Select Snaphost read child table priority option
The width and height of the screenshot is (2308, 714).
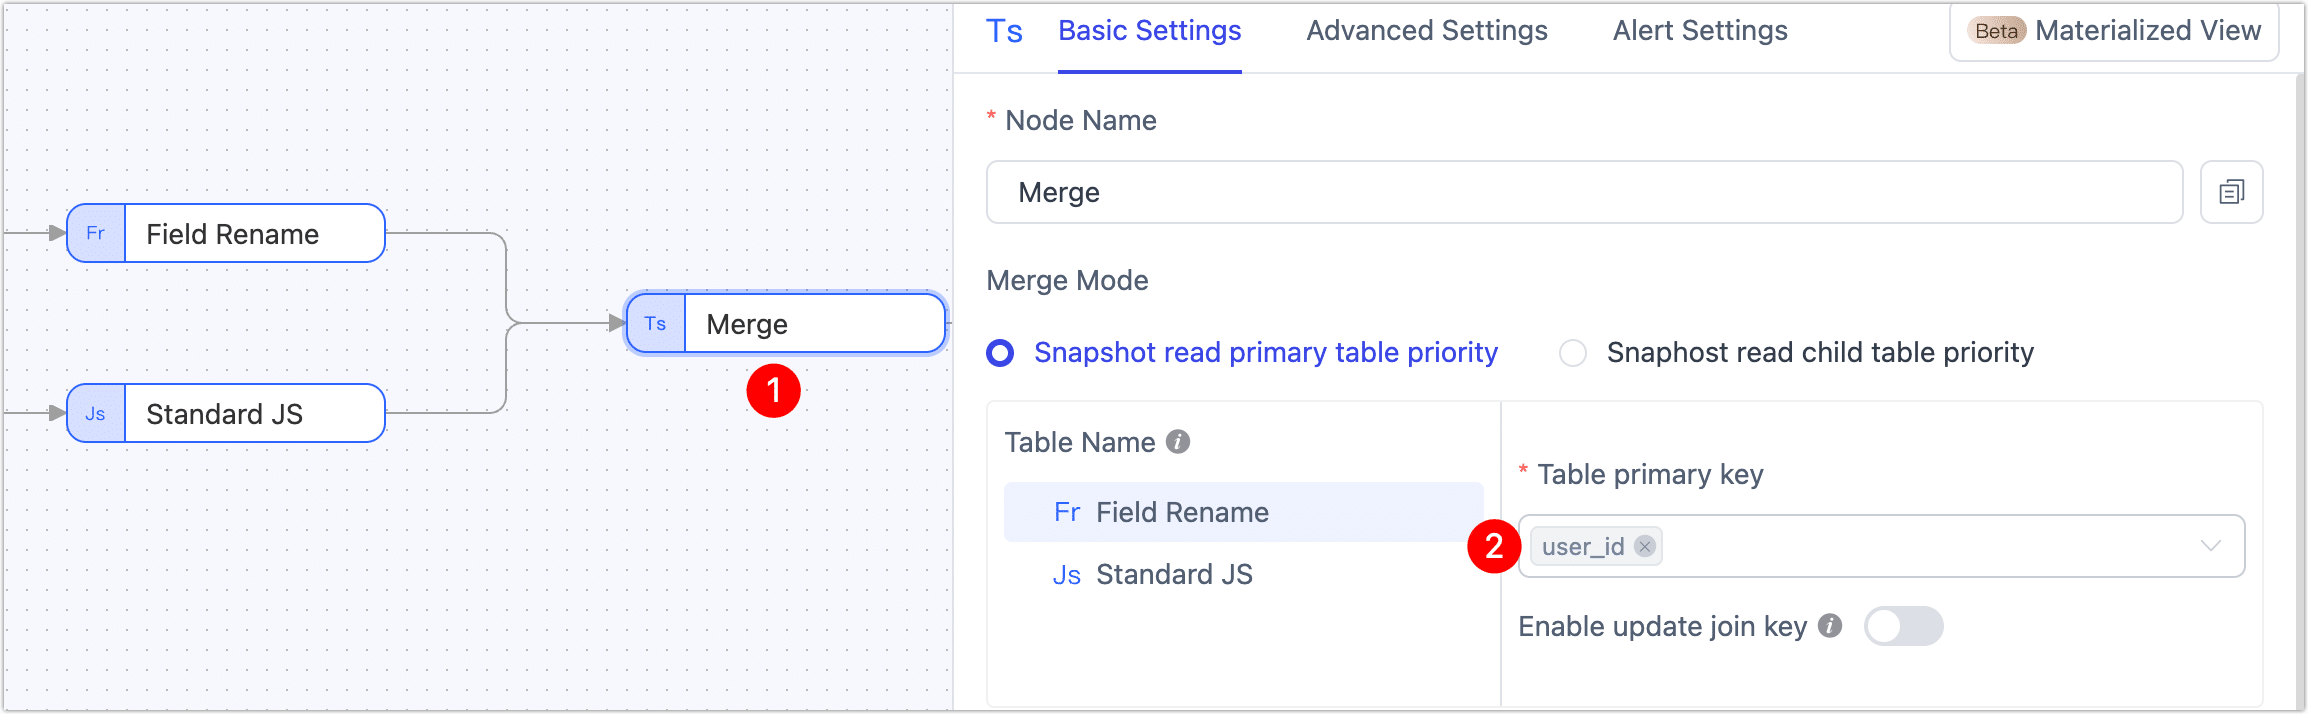tap(1573, 353)
